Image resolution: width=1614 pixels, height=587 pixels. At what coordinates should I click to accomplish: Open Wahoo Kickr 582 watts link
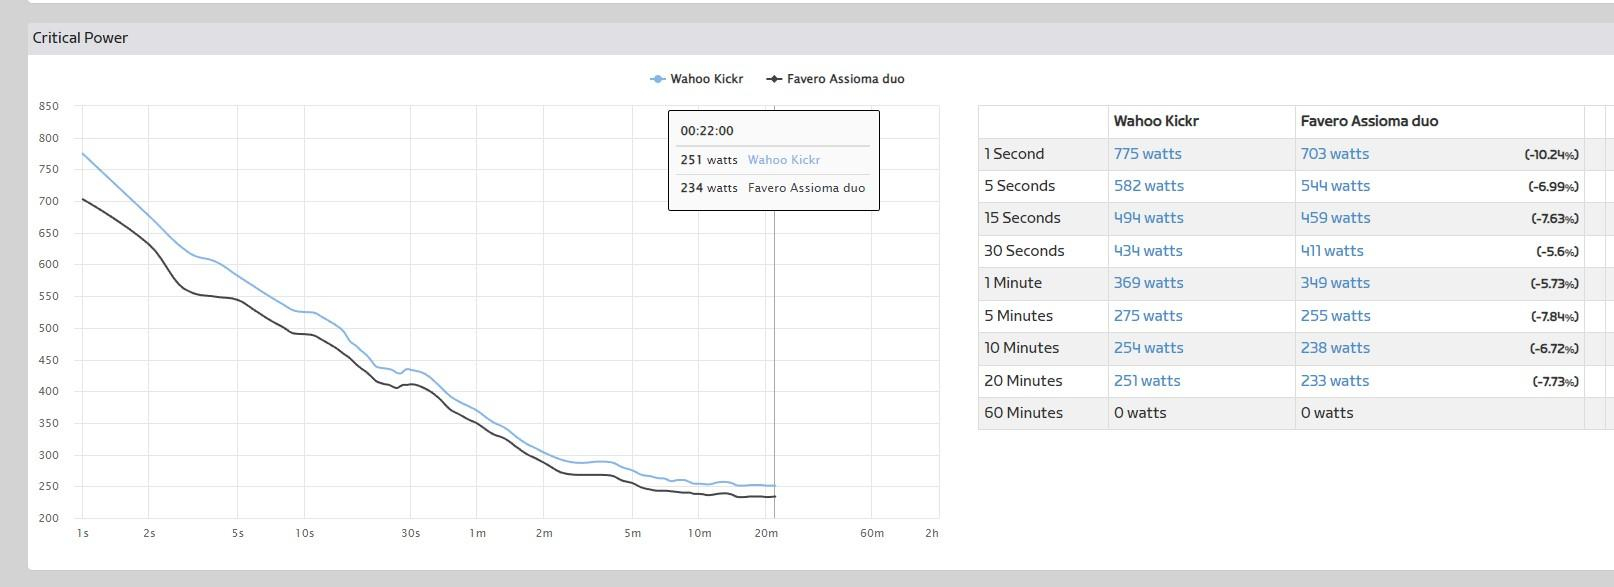pos(1148,186)
